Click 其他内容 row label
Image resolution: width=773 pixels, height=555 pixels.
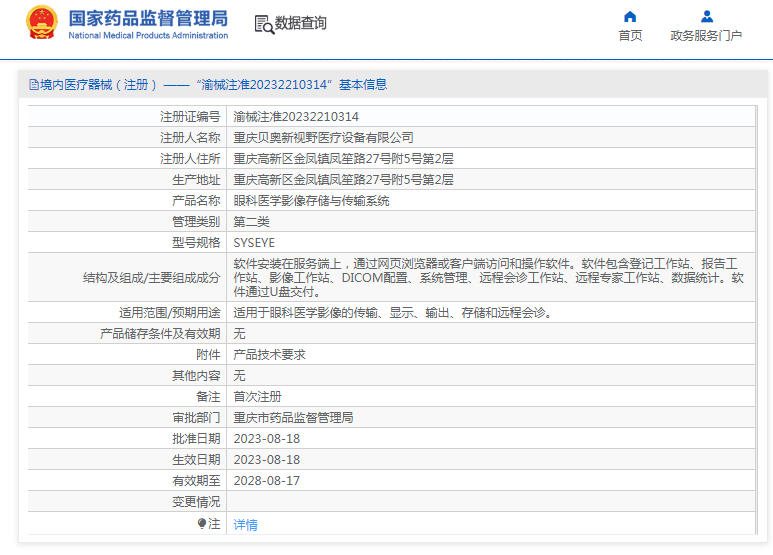click(x=196, y=376)
